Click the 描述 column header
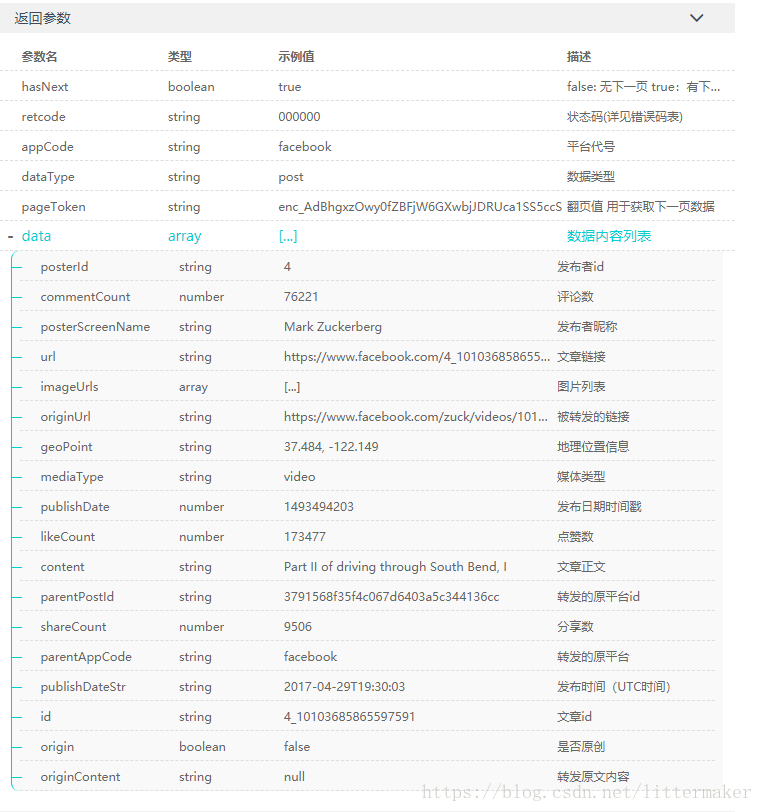Image resolution: width=763 pixels, height=812 pixels. [x=579, y=56]
